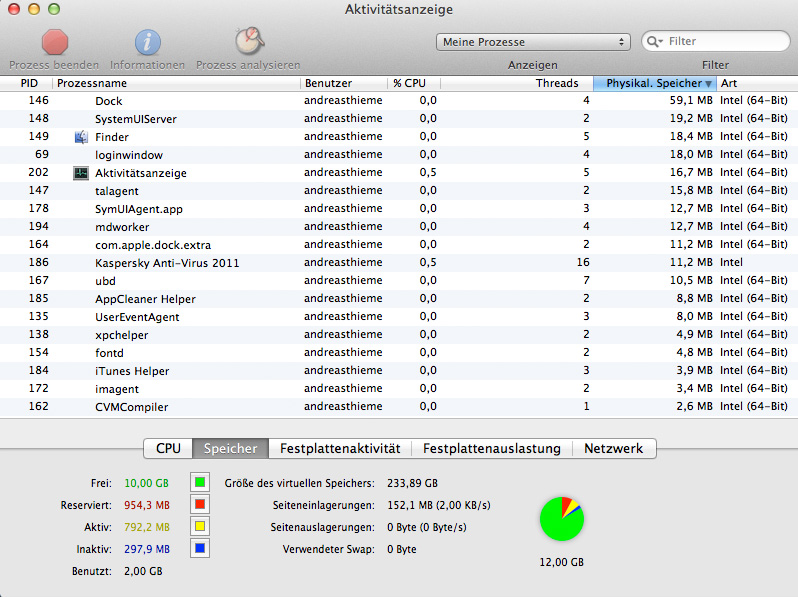Click the red close window button
Screen dimensions: 798x597
(14, 9)
